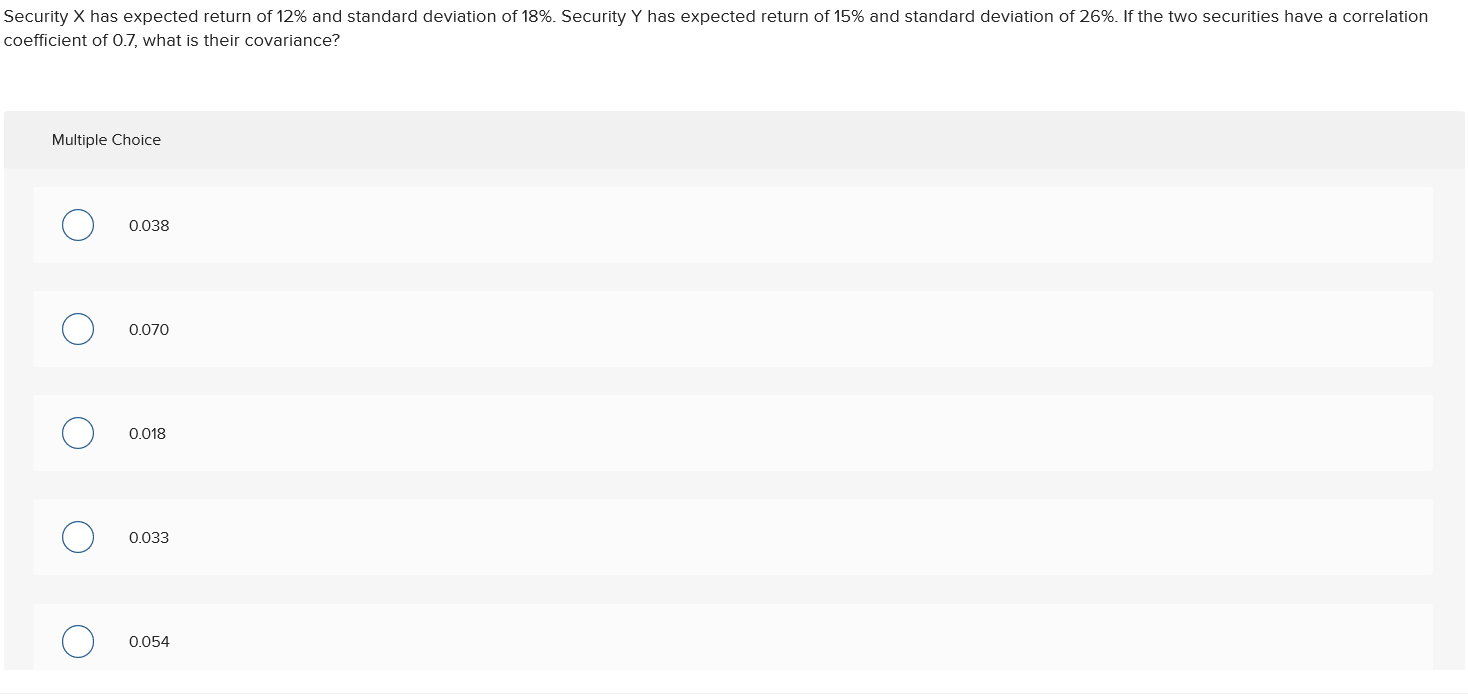Click the second answer option row
The height and width of the screenshot is (697, 1468).
point(700,328)
